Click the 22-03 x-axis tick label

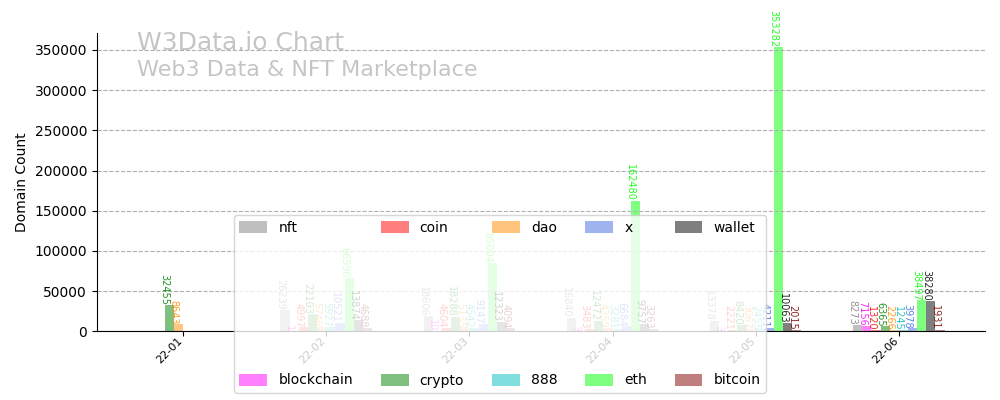(455, 351)
